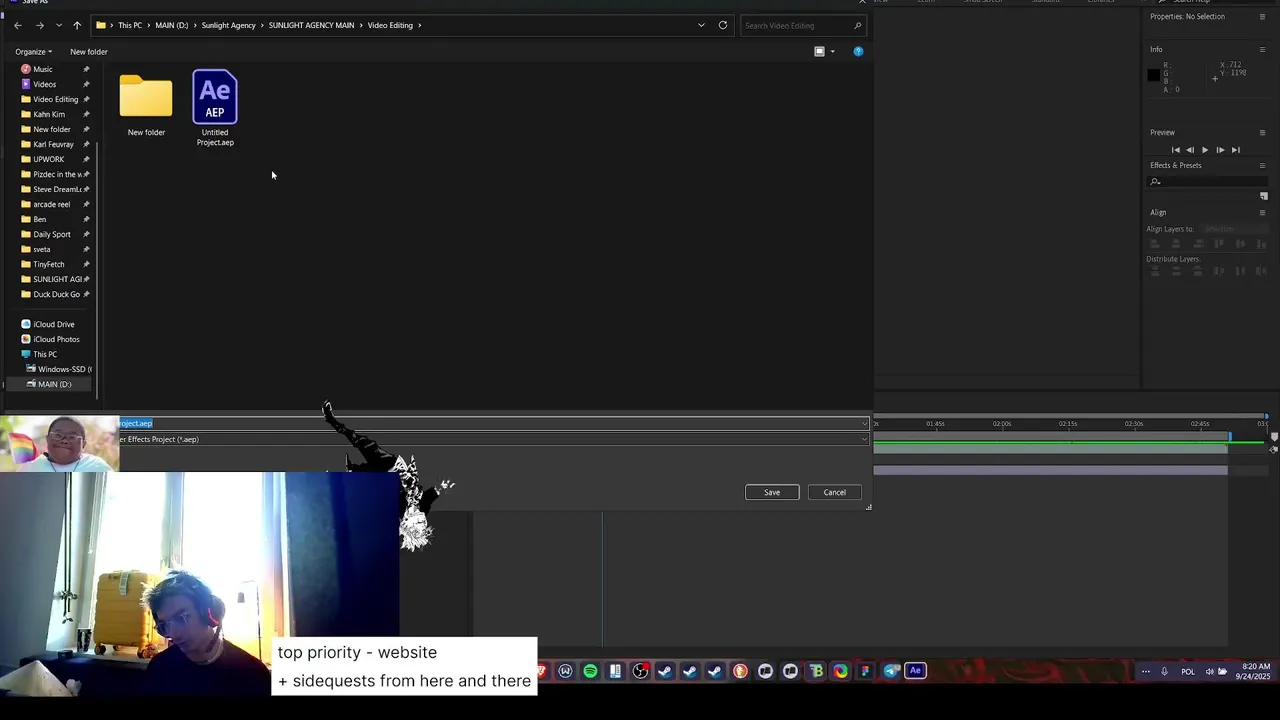
Task: Select Untitled Project.aep file
Action: (215, 108)
